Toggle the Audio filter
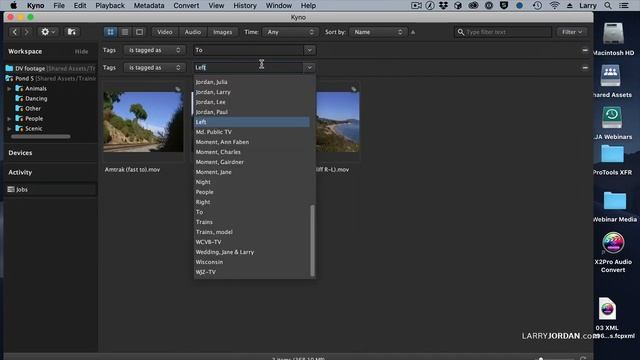The height and width of the screenshot is (360, 640). tap(193, 32)
